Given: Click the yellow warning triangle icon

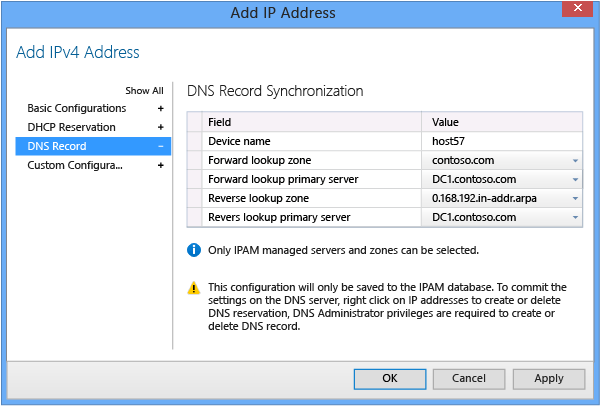Looking at the screenshot, I should click(194, 287).
